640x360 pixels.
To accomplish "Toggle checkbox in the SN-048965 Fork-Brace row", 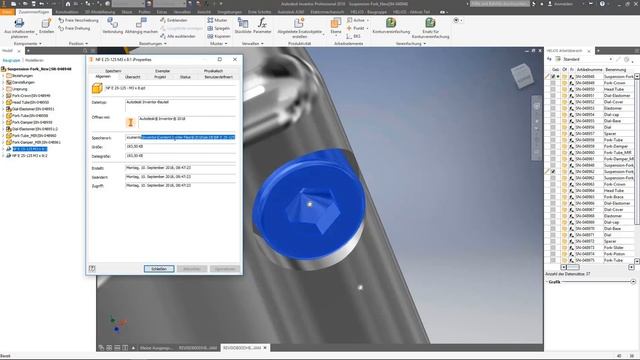I will click(x=553, y=197).
